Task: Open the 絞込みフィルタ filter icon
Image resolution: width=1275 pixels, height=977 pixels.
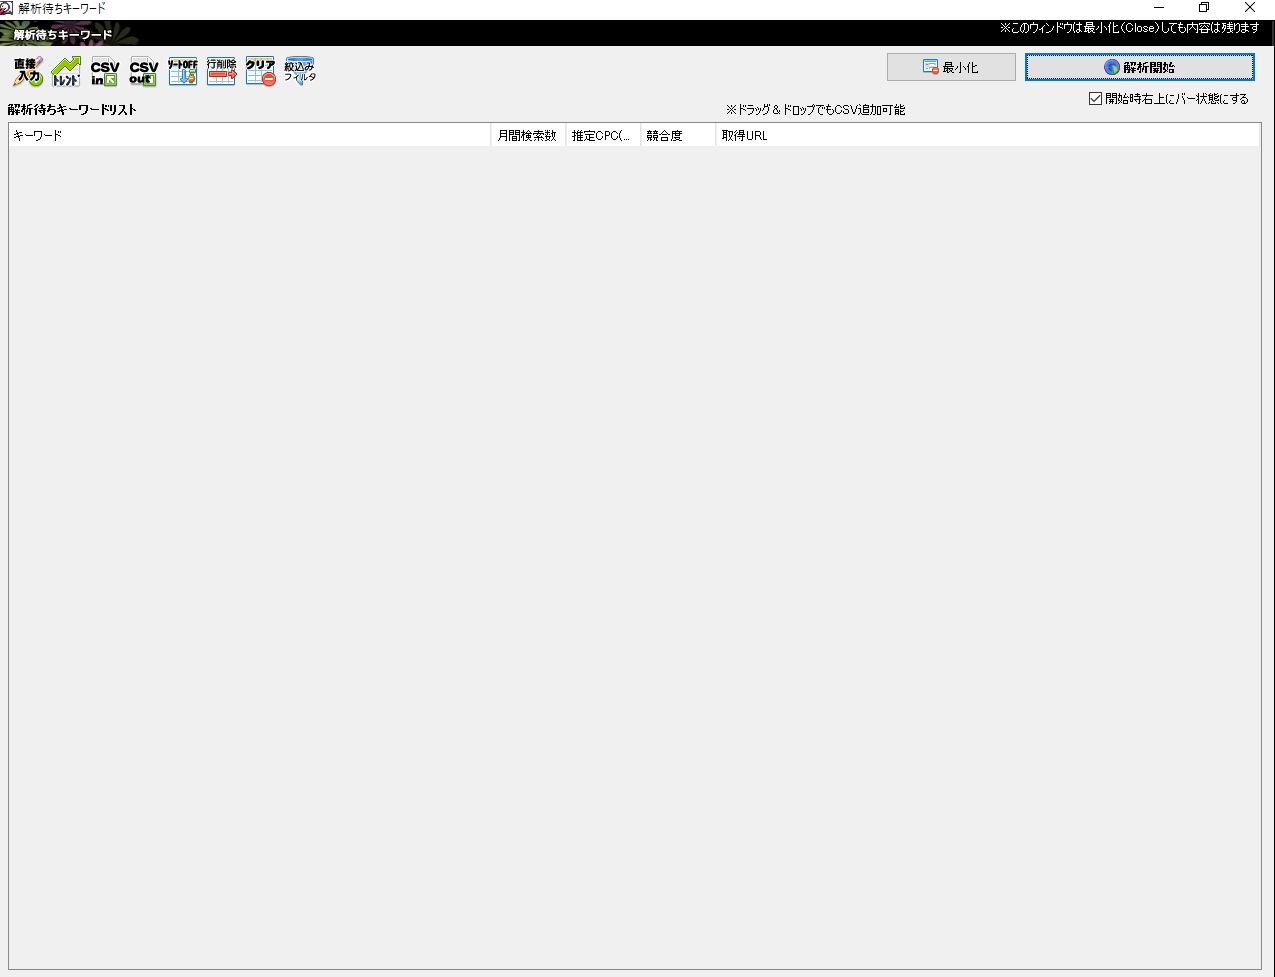Action: pos(299,71)
